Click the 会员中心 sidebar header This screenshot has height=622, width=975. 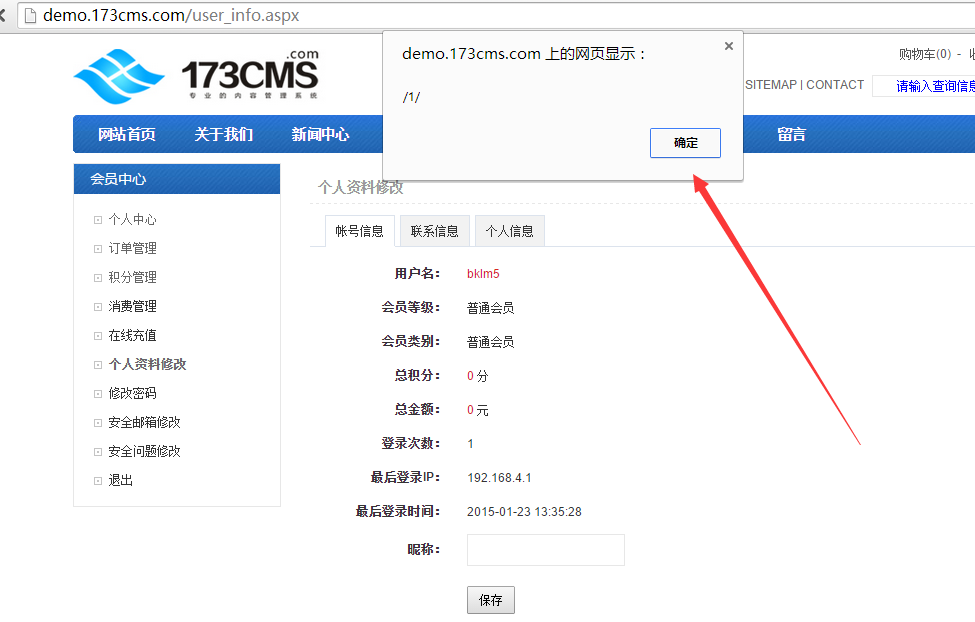pos(177,179)
